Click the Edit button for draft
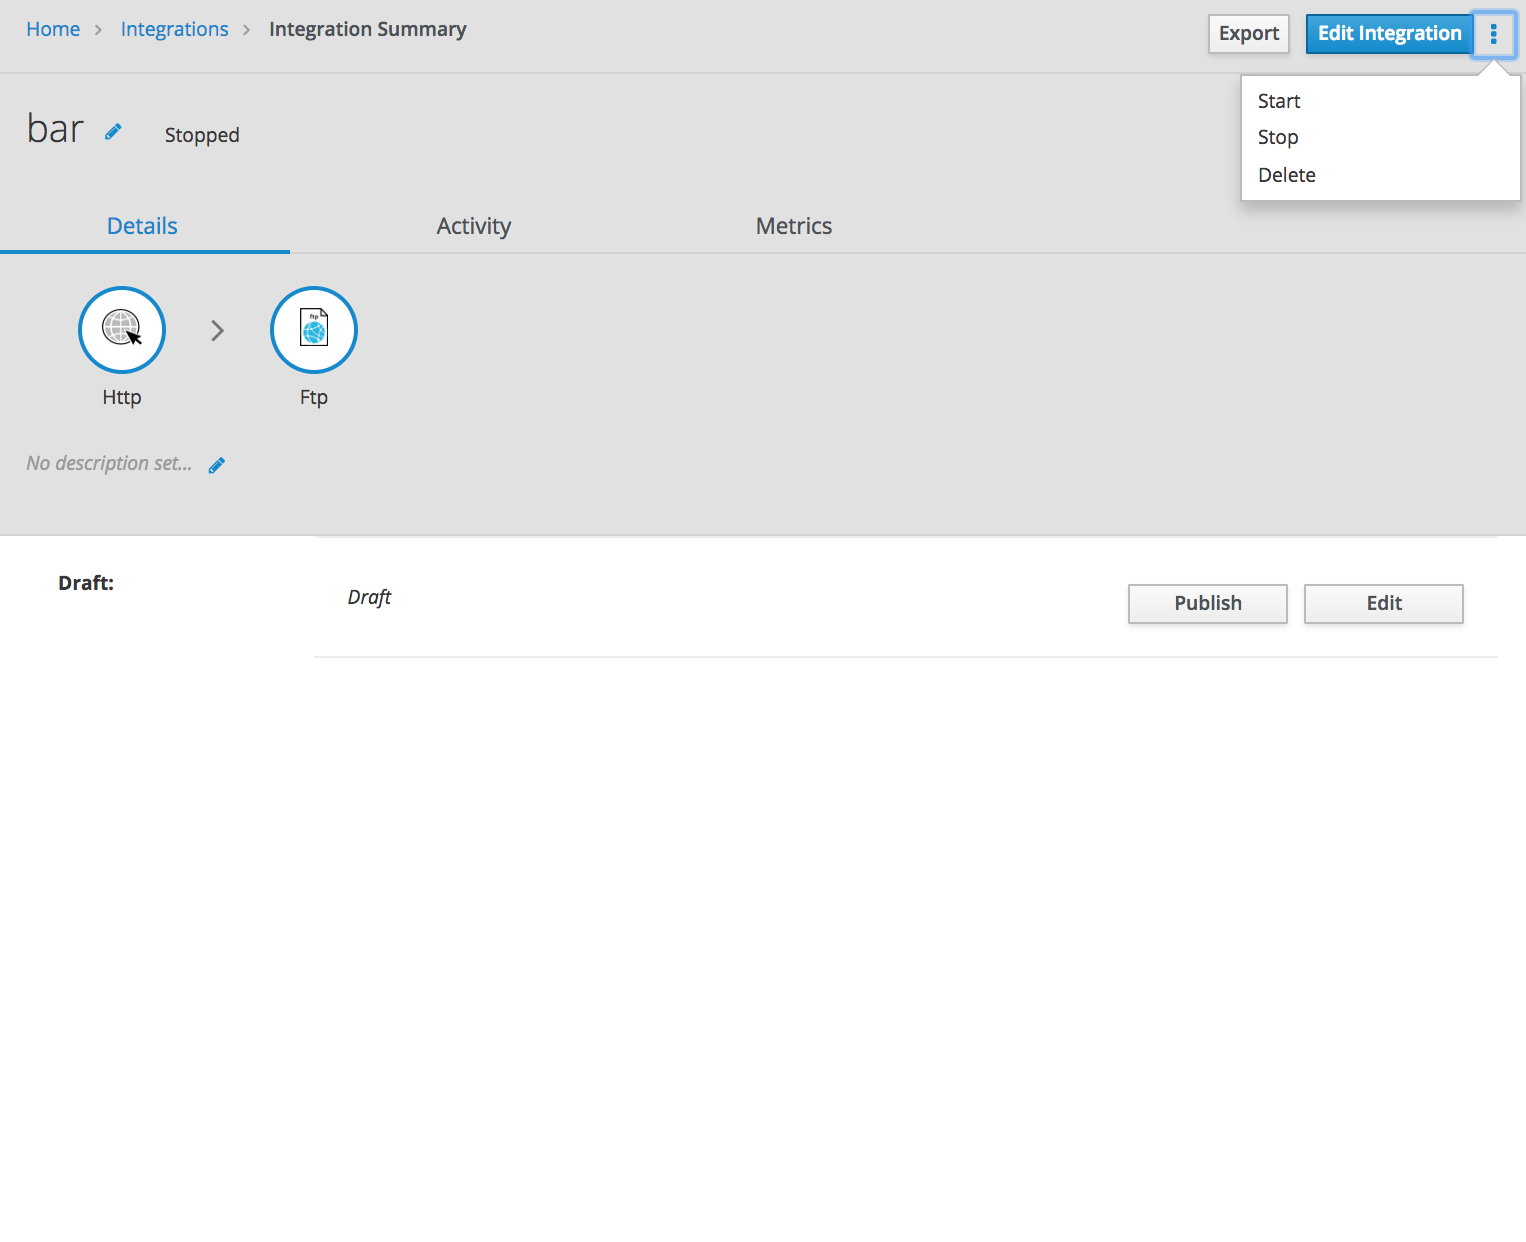1526x1242 pixels. pyautogui.click(x=1384, y=604)
